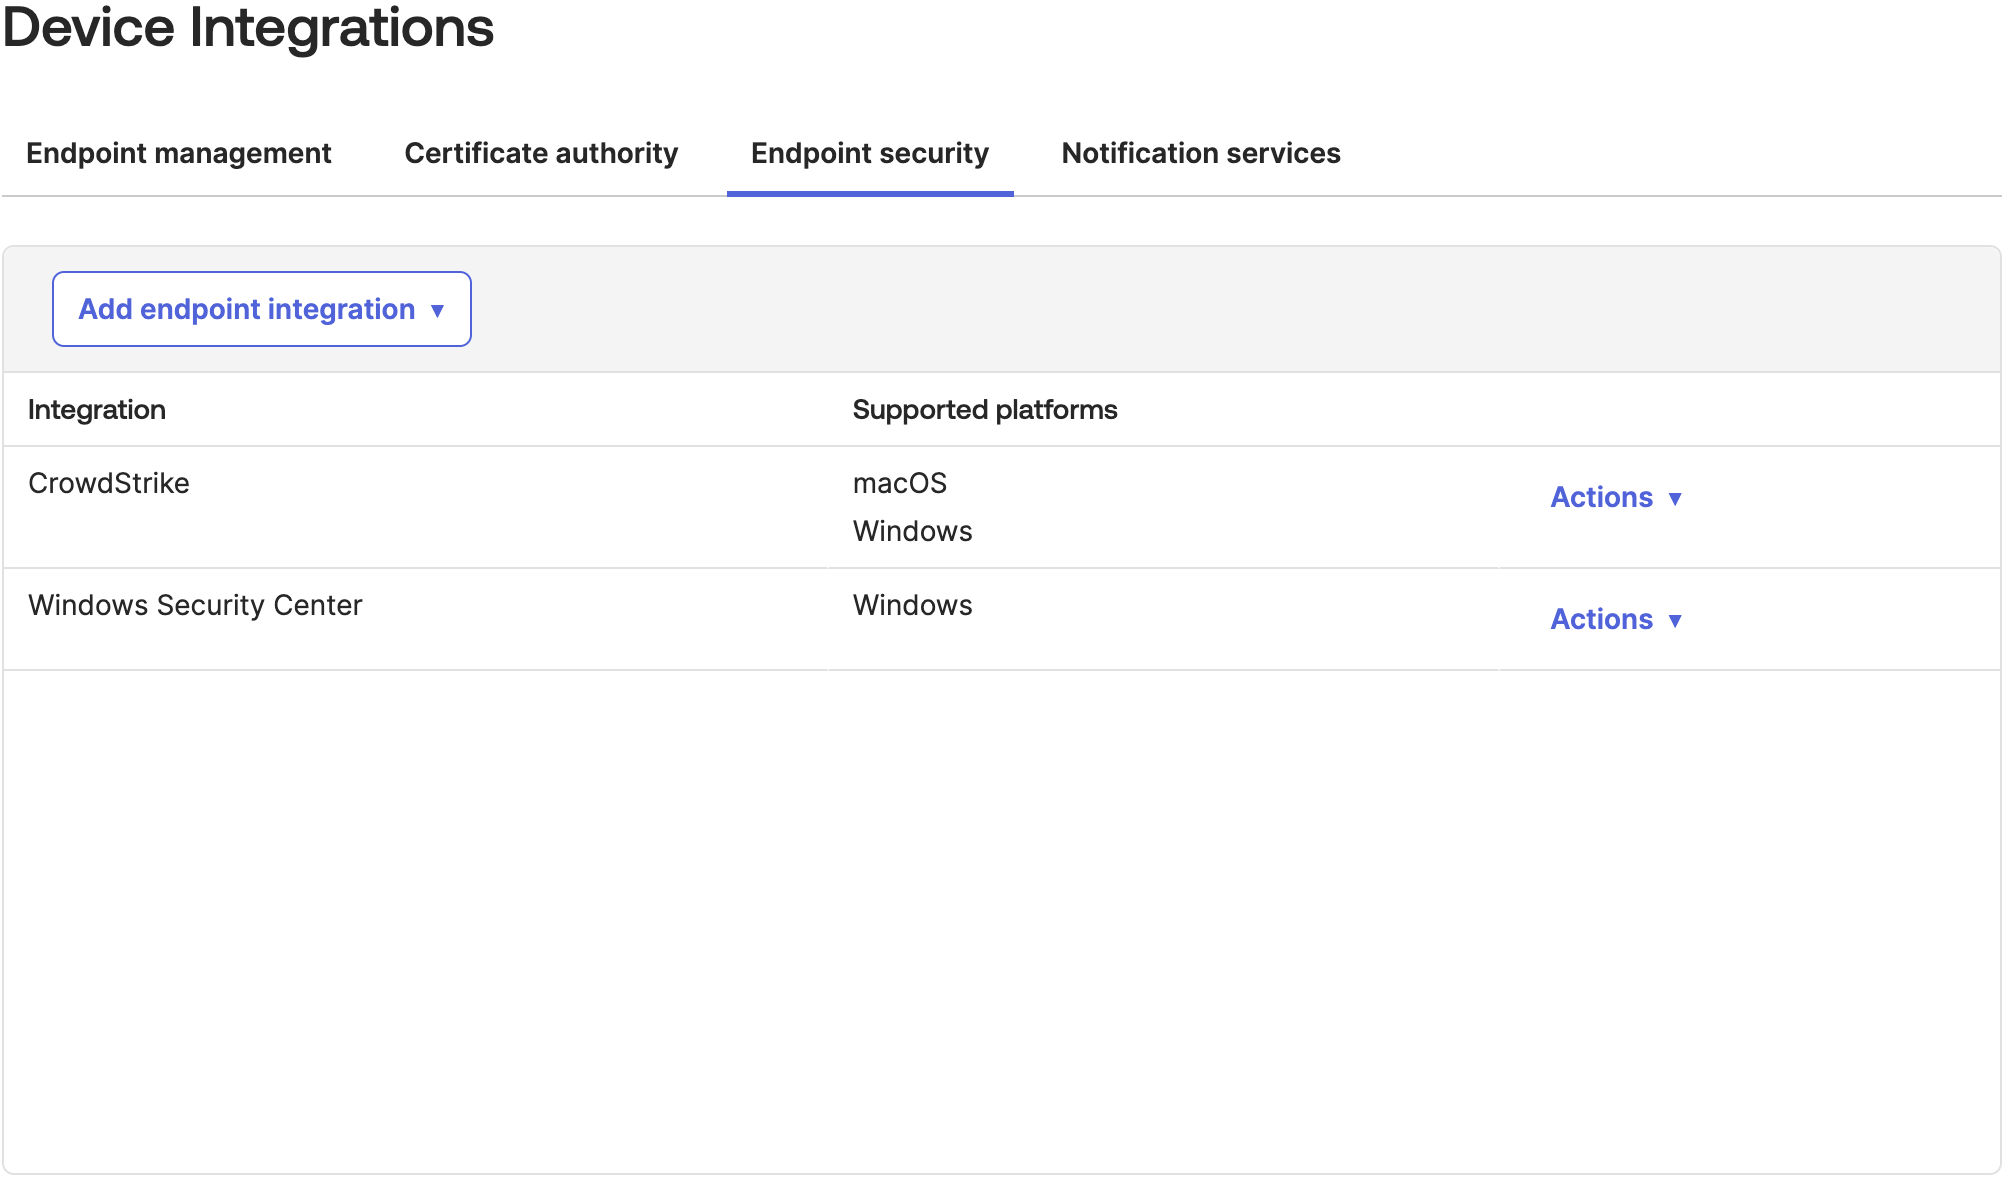Screen dimensions: 2015x1187
Task: Click Windows Security Center Actions arrow icon
Action: (1675, 621)
